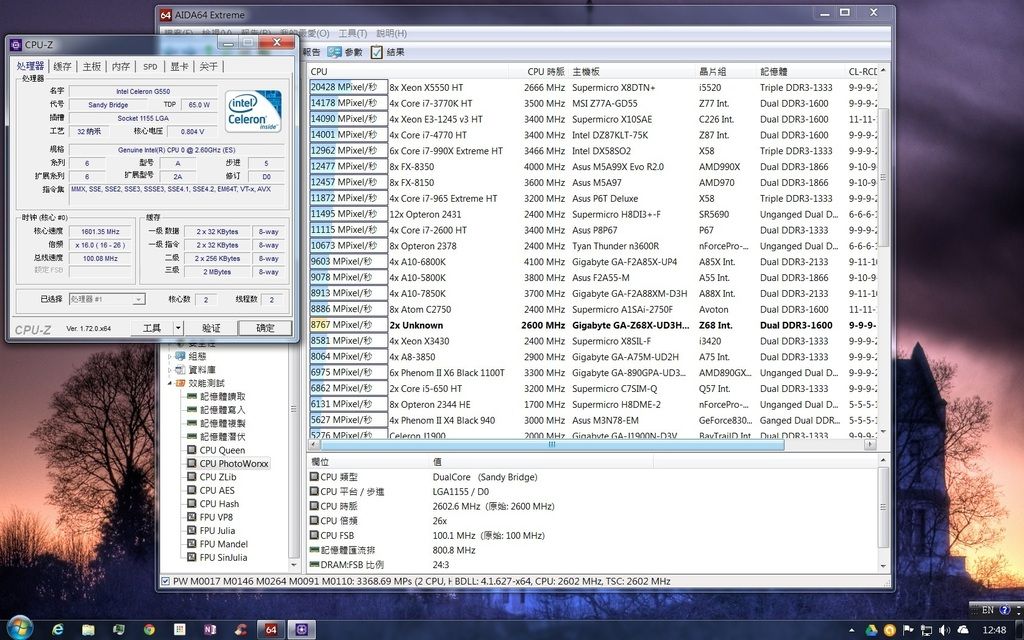
Task: Select the 8767 MPixel/秒 2x Unknown row
Action: 593,325
